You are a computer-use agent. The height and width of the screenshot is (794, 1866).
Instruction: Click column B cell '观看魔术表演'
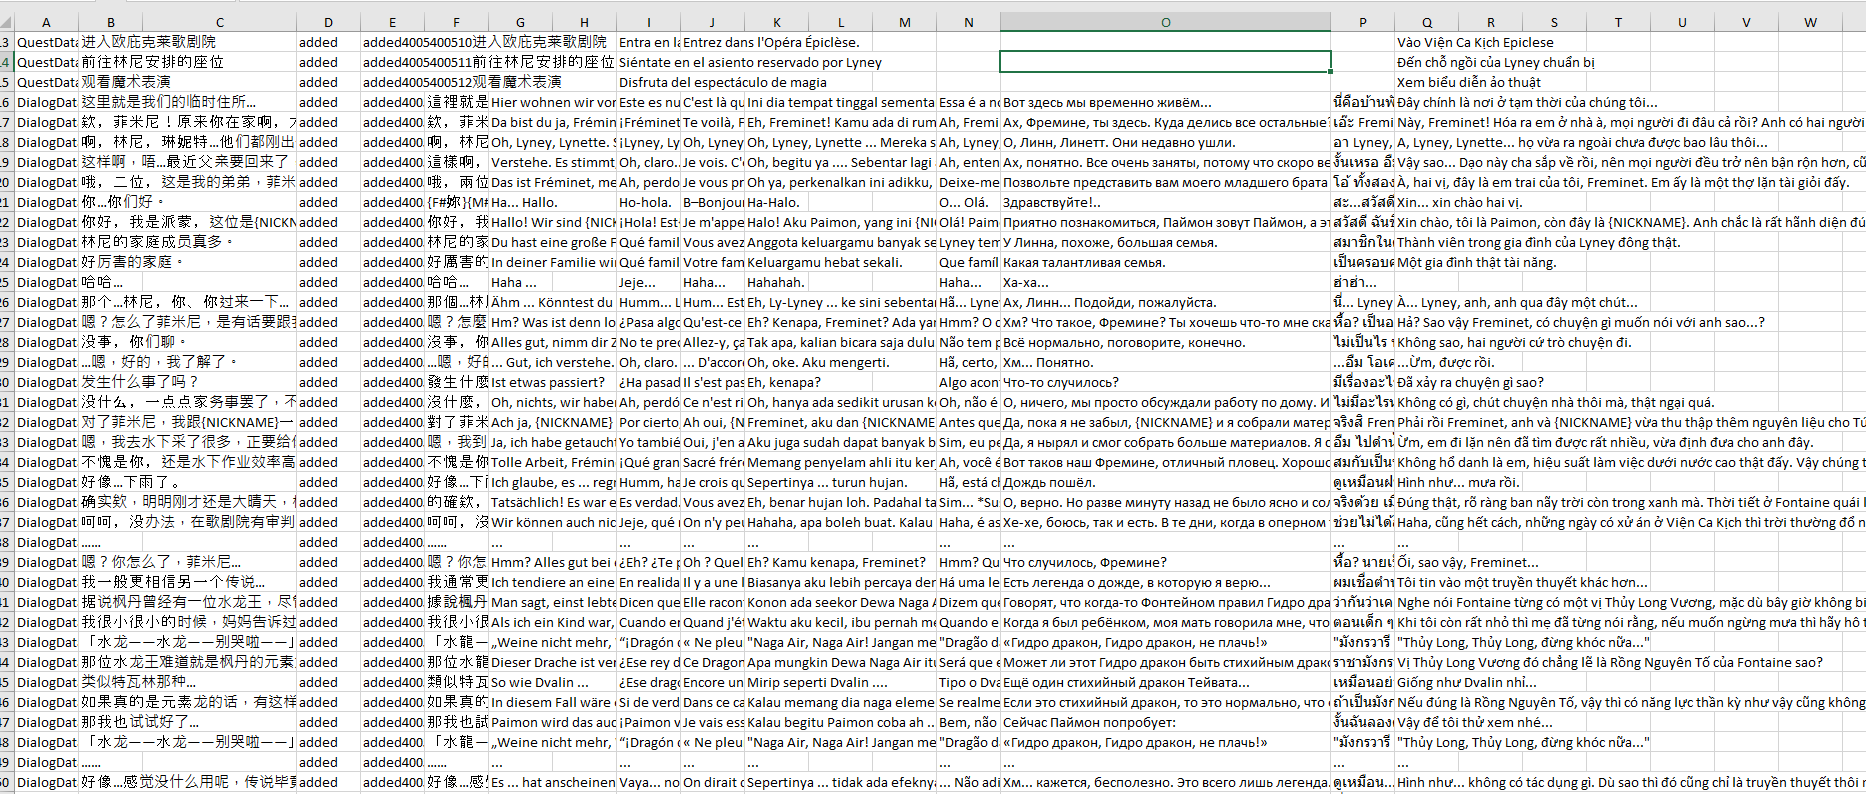(125, 82)
